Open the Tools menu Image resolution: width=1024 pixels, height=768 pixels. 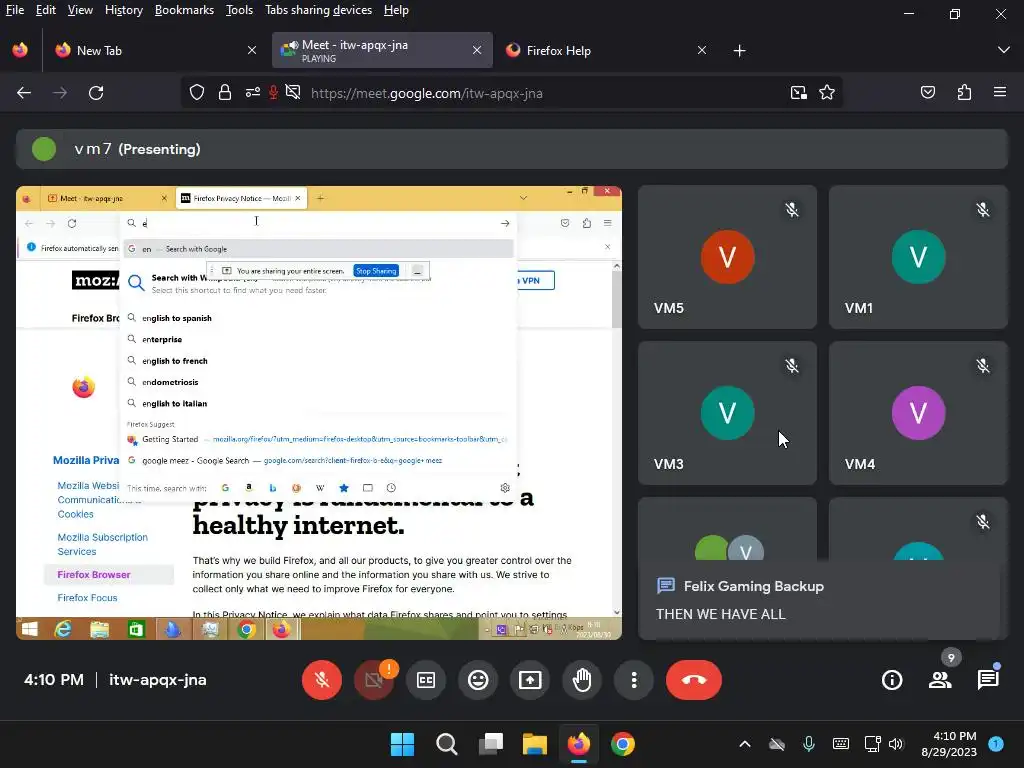239,10
